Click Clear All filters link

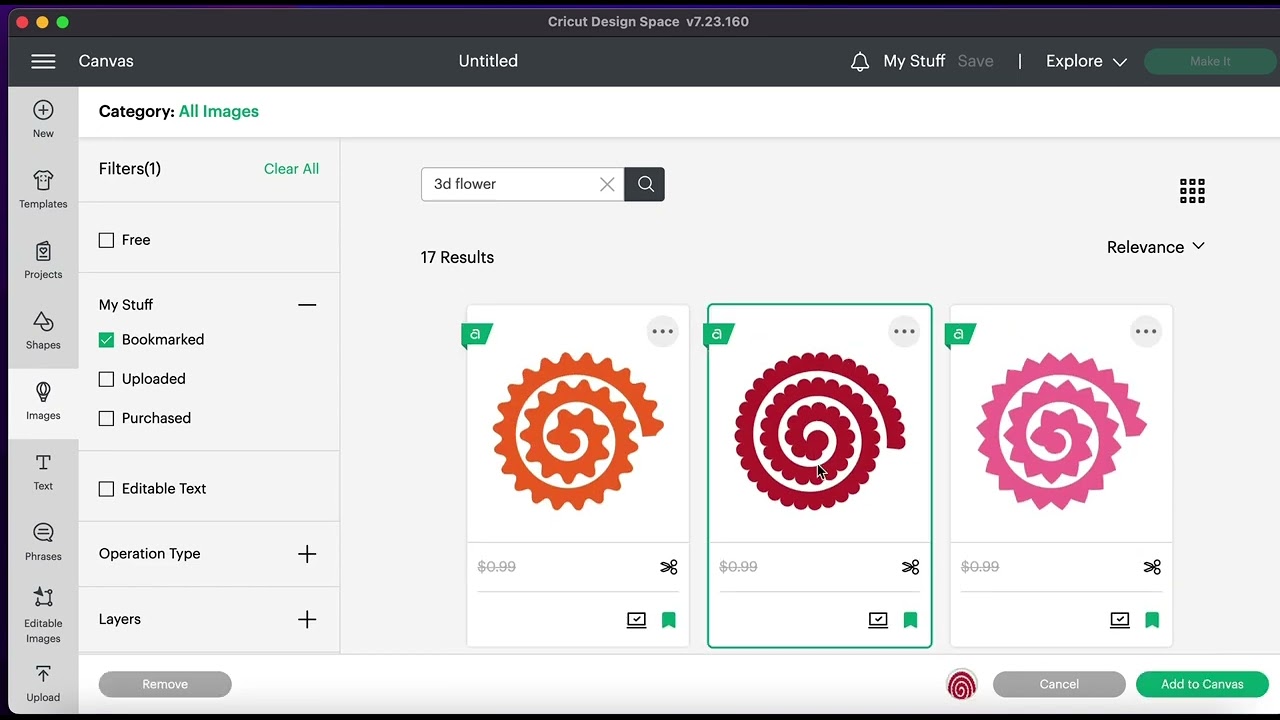(x=291, y=169)
